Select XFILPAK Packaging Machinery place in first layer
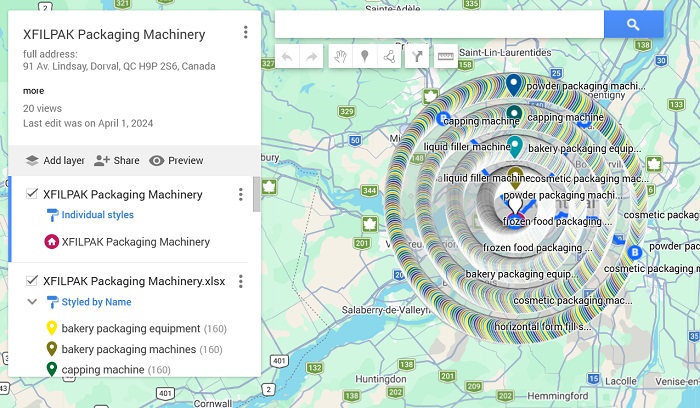Viewport: 700px width, 408px height. point(135,242)
